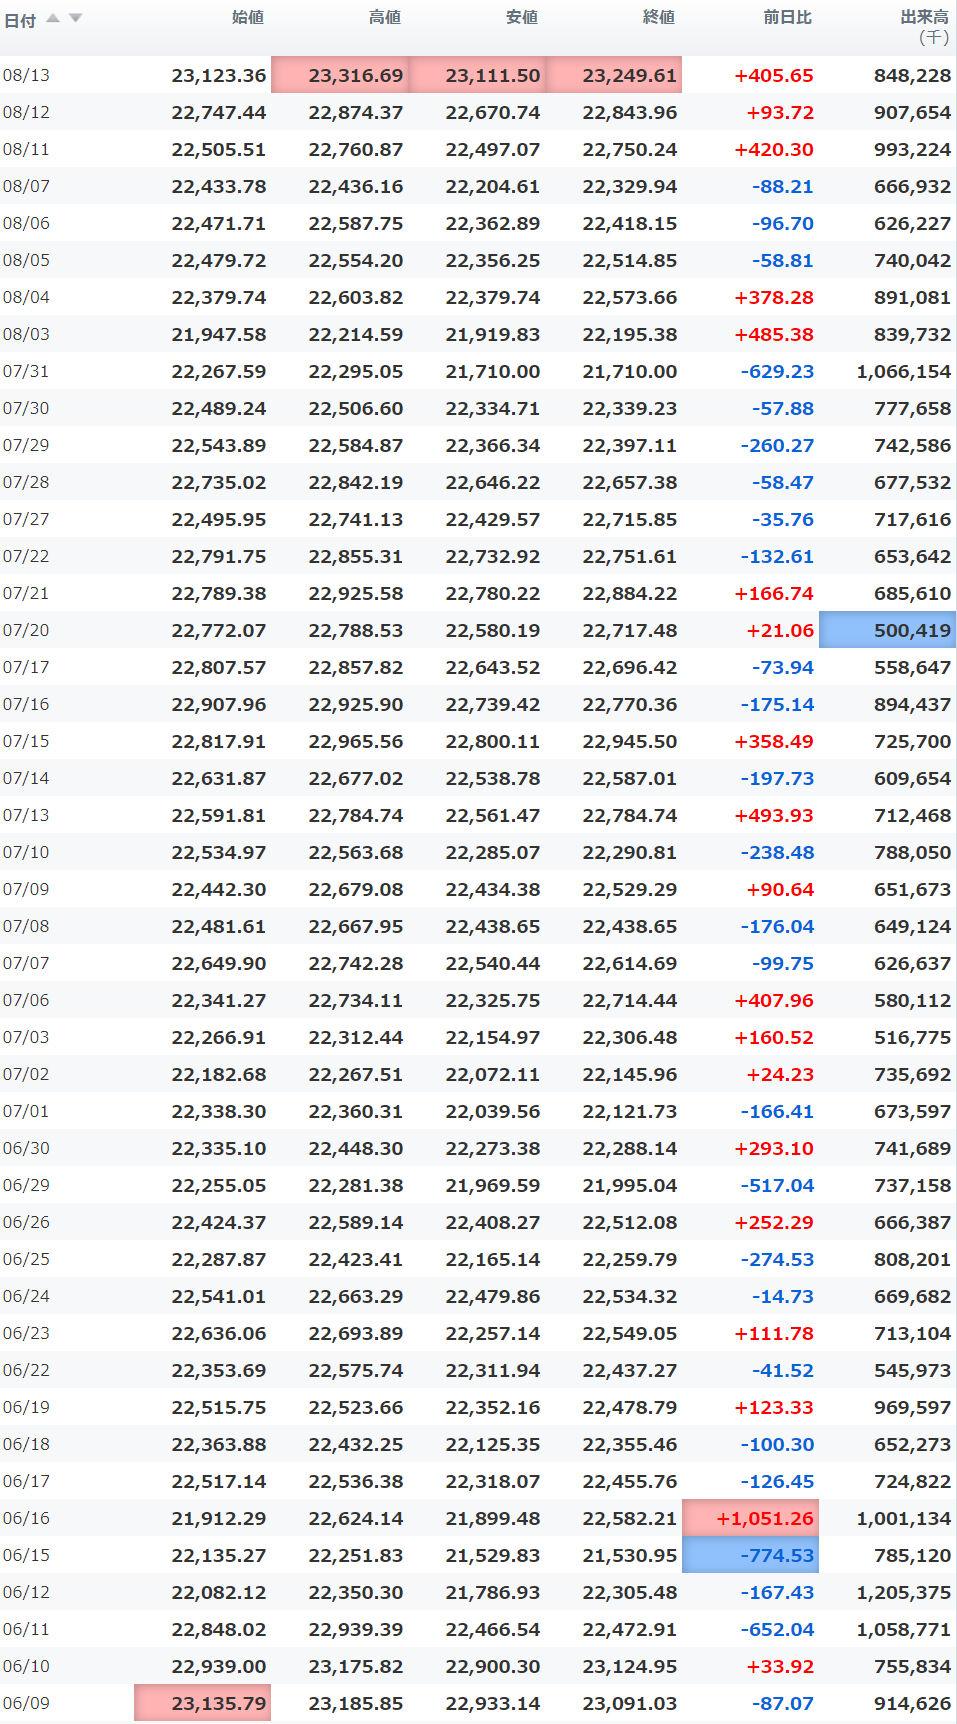Select the close 22,751.61 on 07/22
957x1724 pixels.
click(x=630, y=556)
